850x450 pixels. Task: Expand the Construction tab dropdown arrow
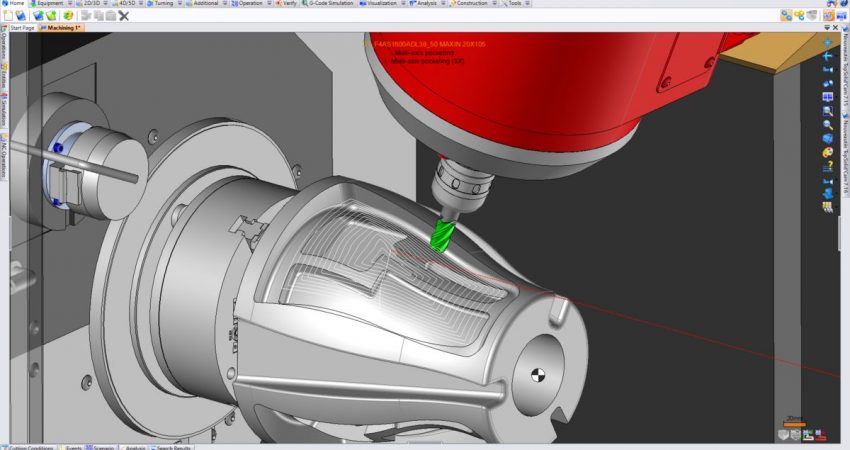click(x=494, y=3)
